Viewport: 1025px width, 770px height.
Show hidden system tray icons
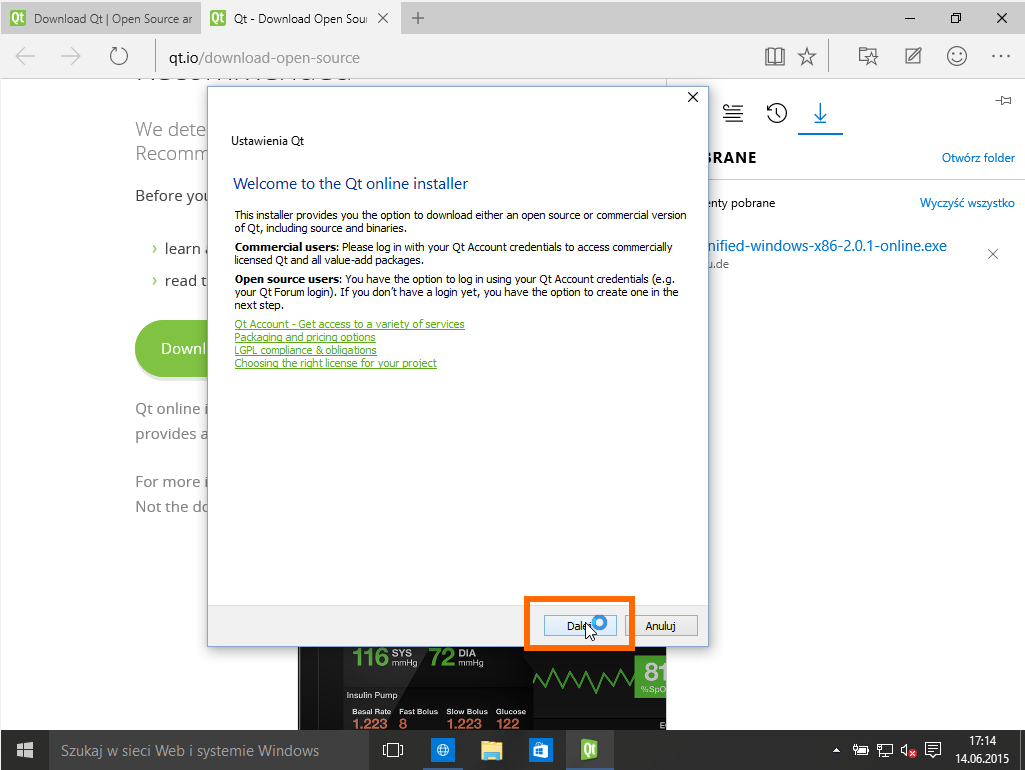[x=836, y=750]
